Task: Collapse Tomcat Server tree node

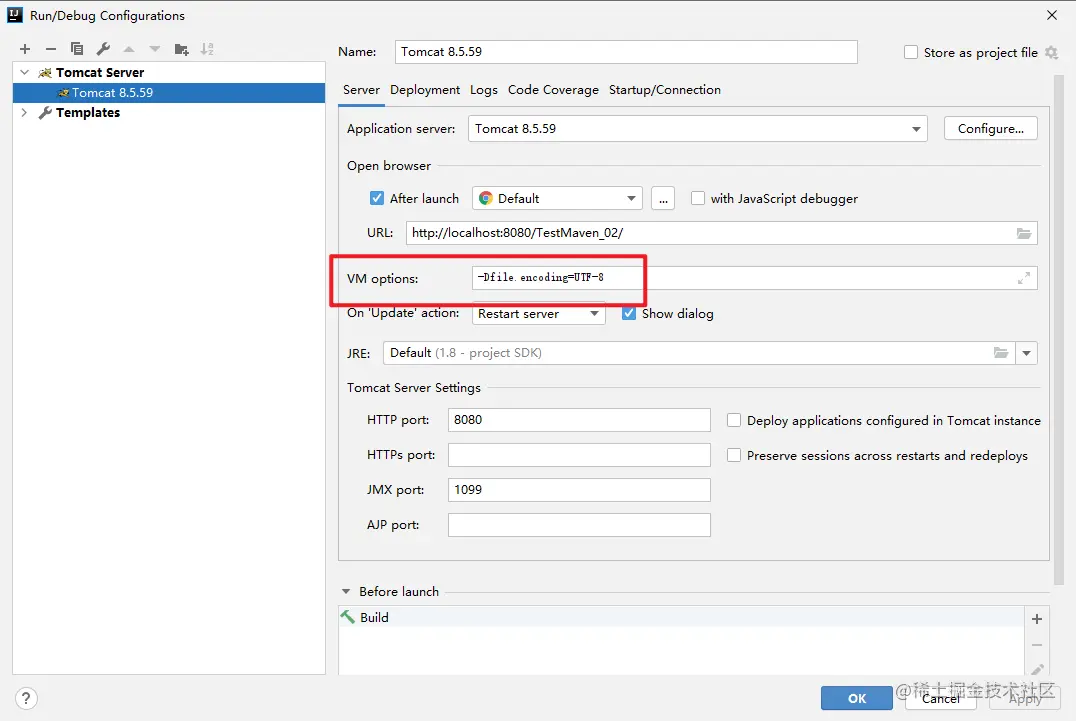Action: 25,72
